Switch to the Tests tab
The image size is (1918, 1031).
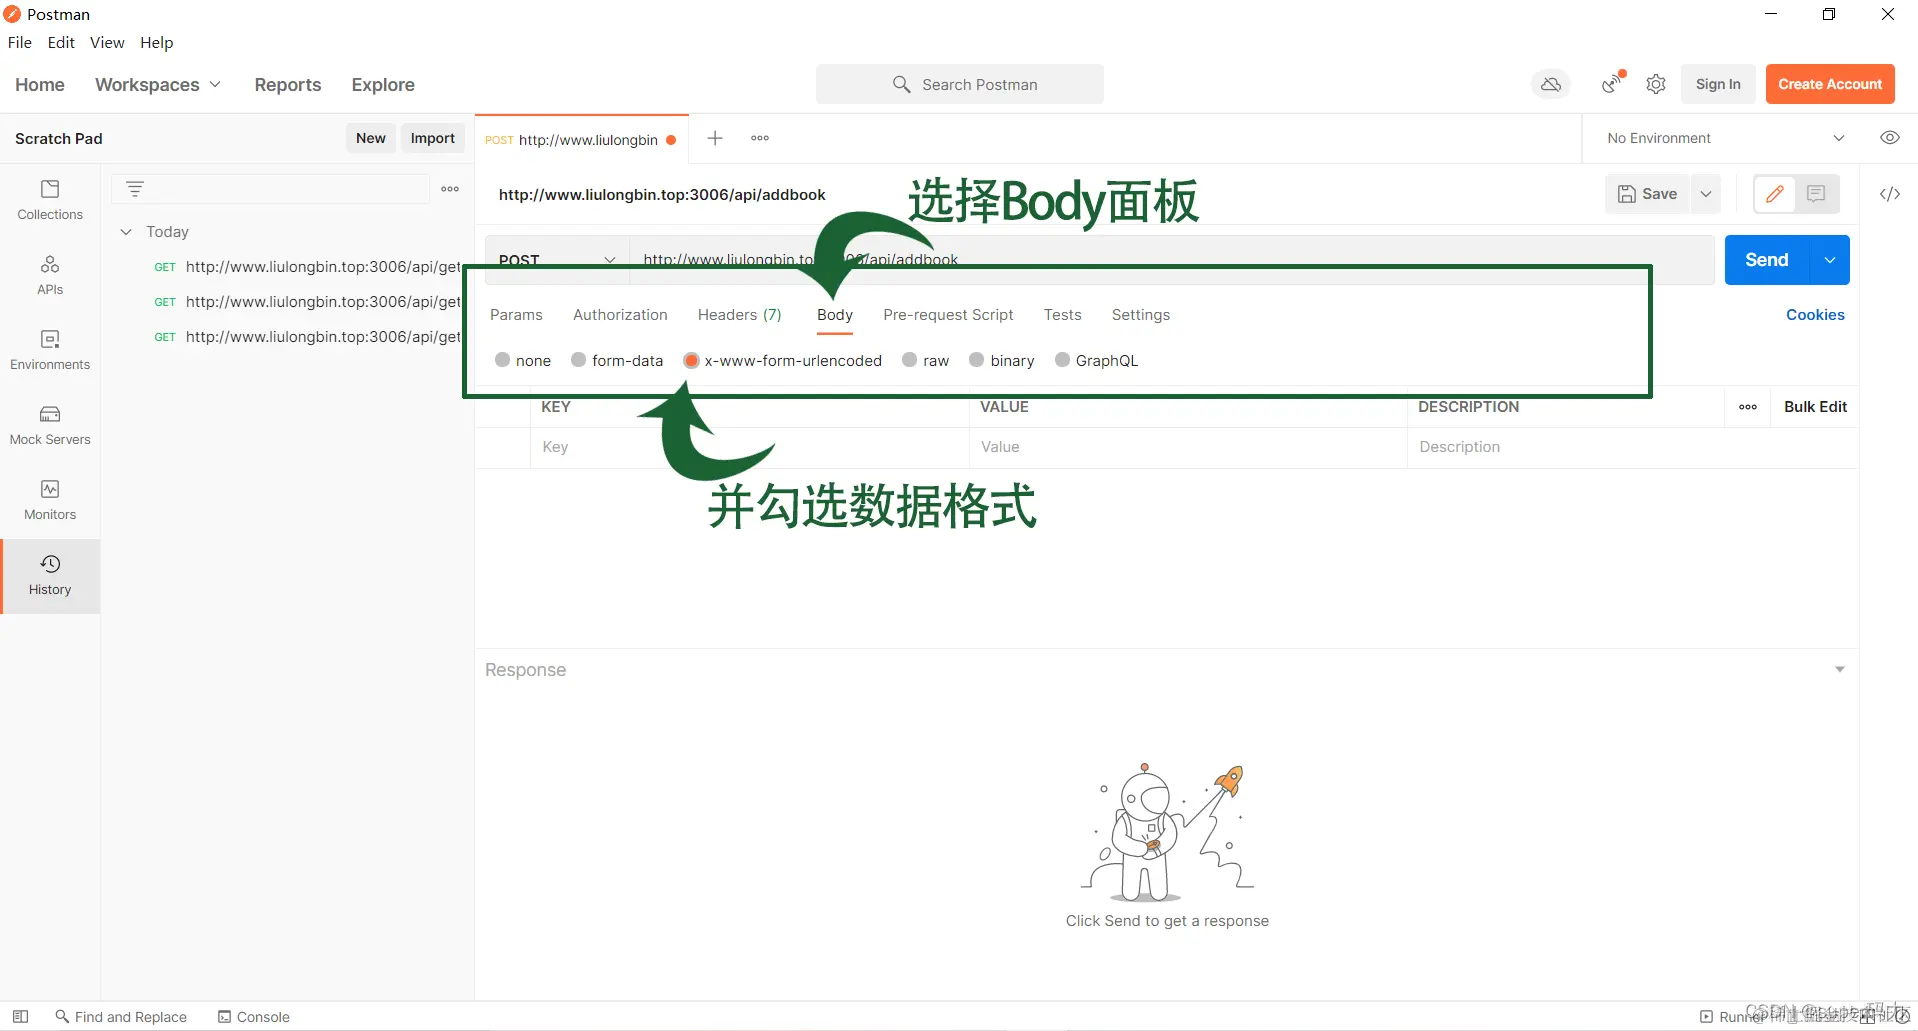1062,315
